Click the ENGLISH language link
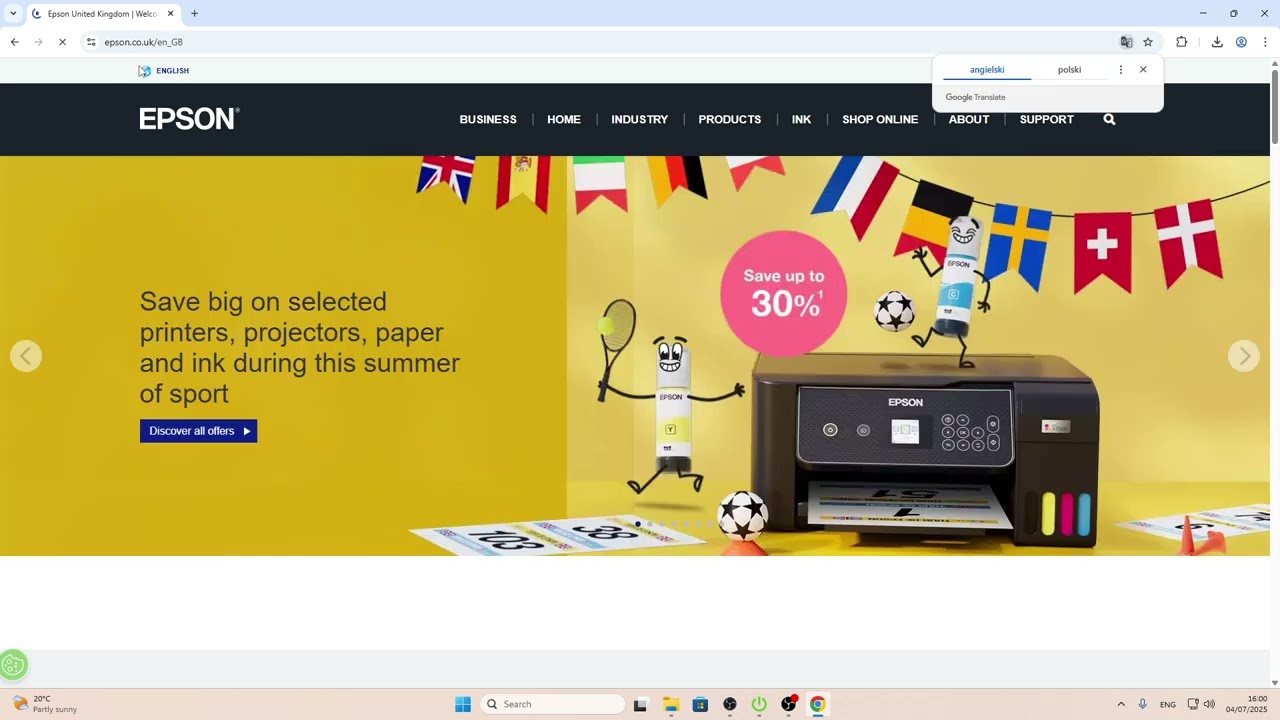Screen dimensions: 1280x720 (x=173, y=71)
